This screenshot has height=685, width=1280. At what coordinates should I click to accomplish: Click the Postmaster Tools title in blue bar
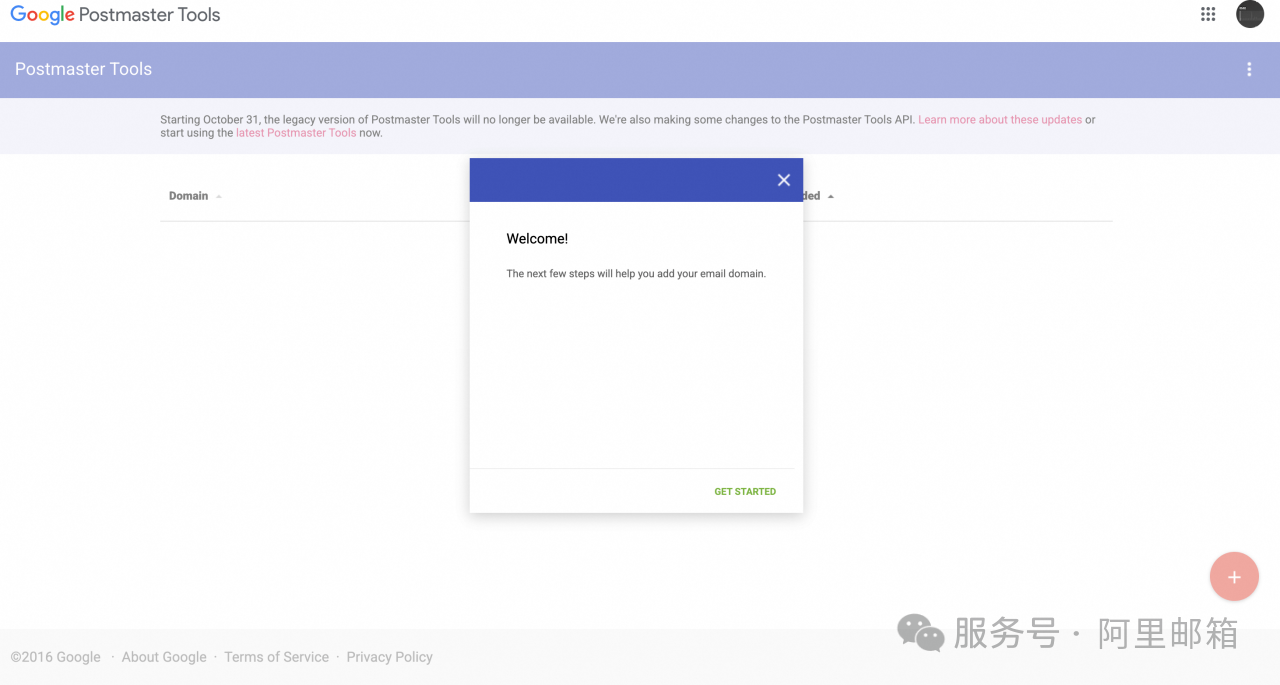(84, 69)
